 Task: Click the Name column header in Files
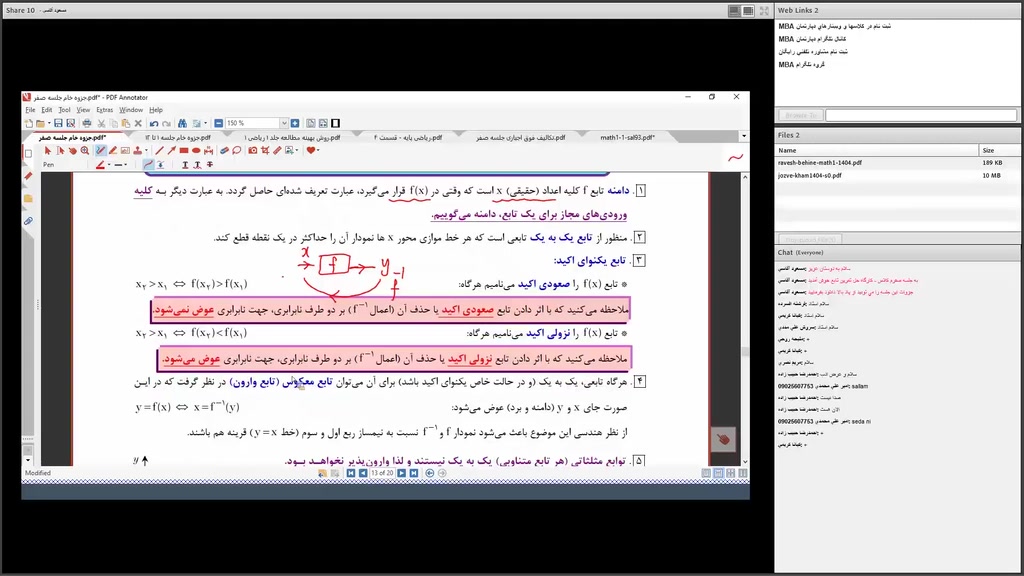click(877, 150)
